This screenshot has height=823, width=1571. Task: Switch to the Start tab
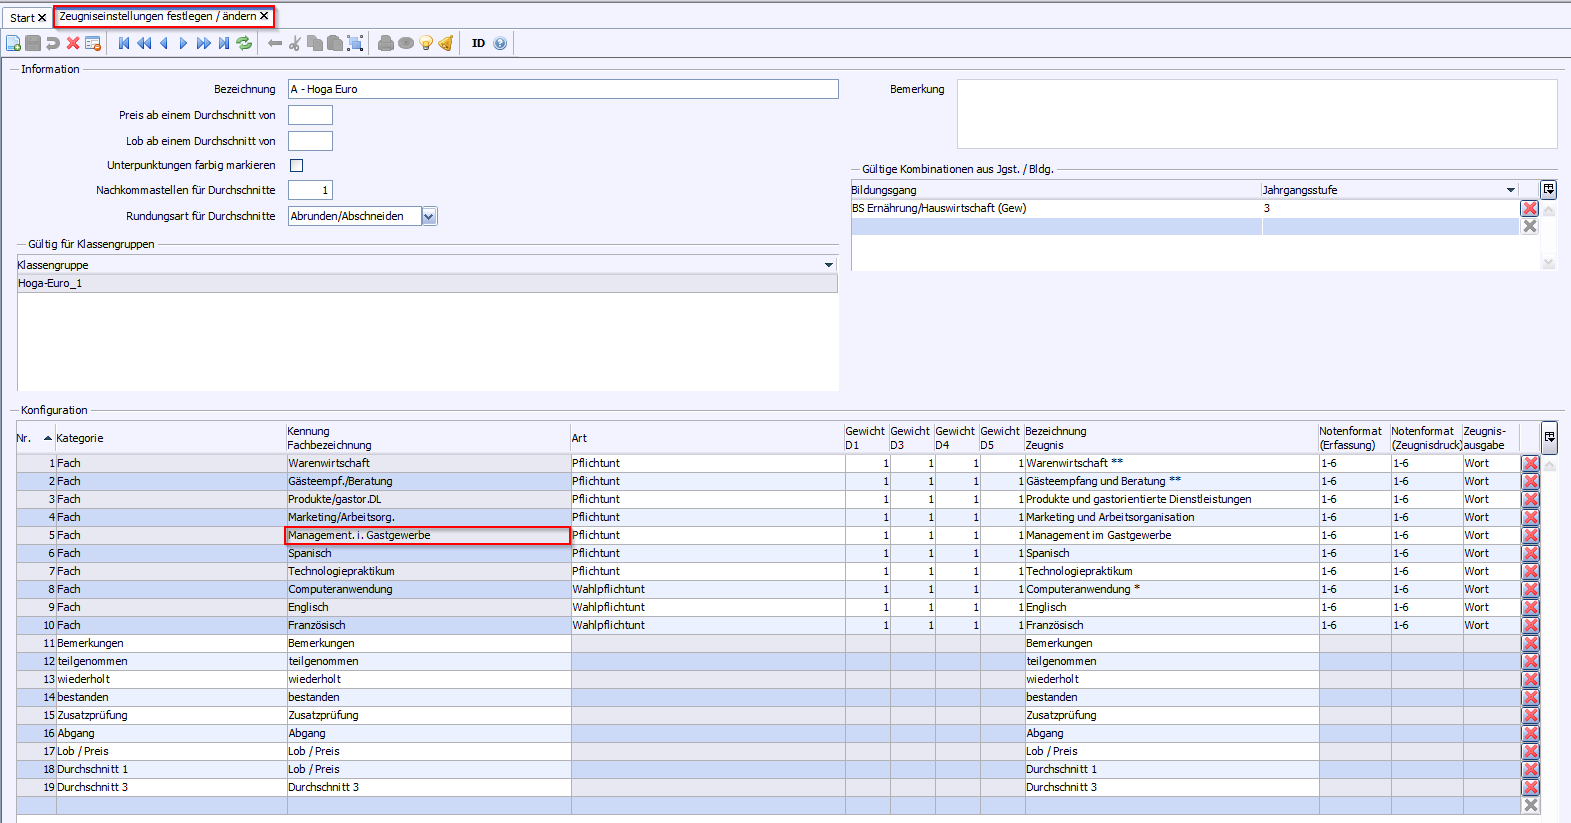click(x=22, y=18)
